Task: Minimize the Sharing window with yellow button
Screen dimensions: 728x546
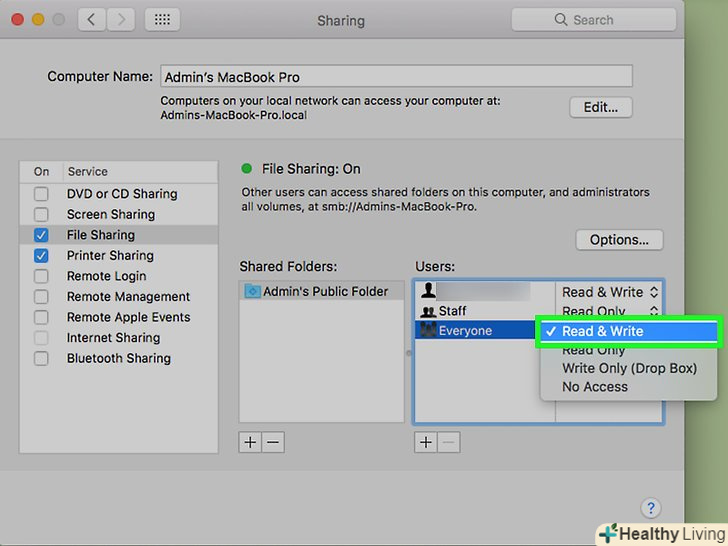Action: pyautogui.click(x=38, y=20)
